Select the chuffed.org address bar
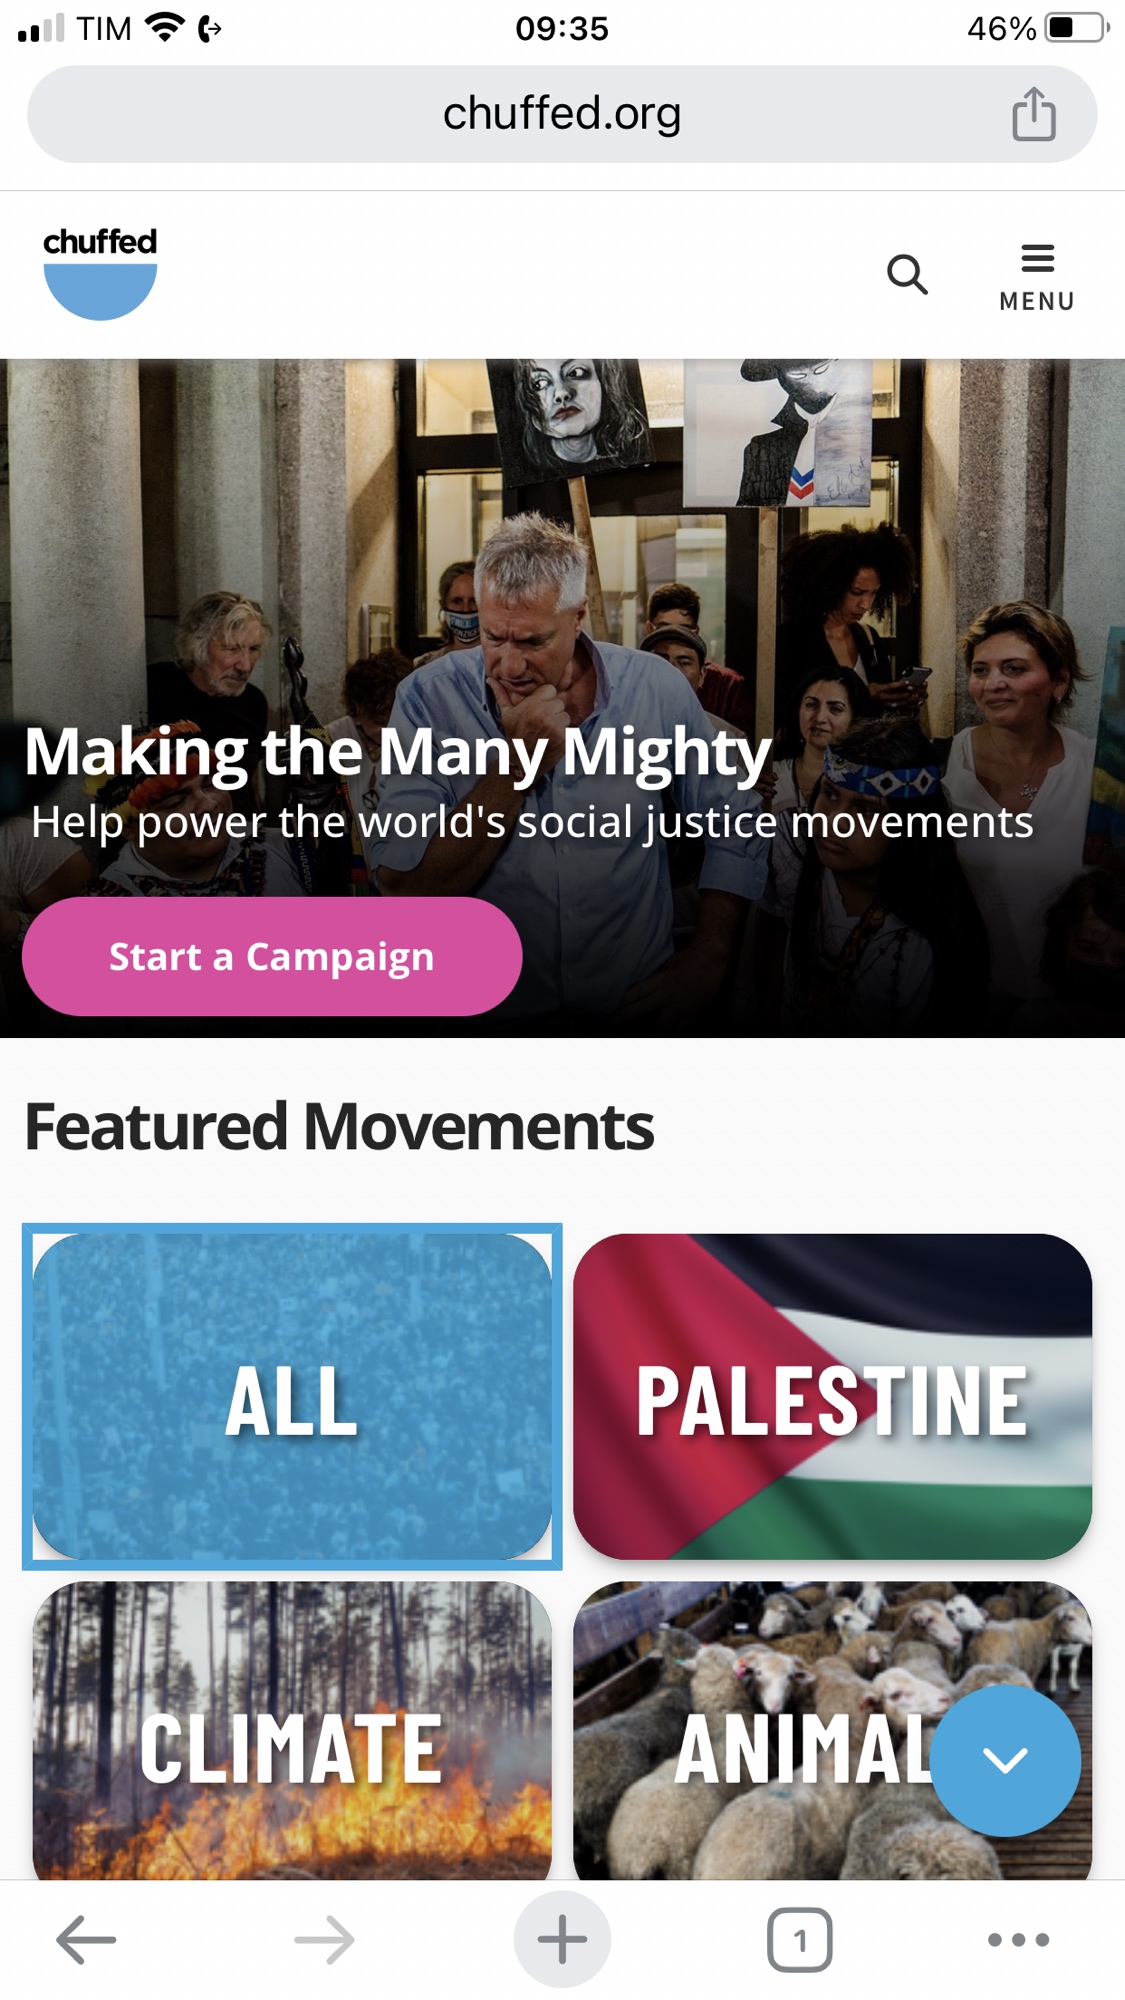Viewport: 1125px width, 2000px height. 562,114
